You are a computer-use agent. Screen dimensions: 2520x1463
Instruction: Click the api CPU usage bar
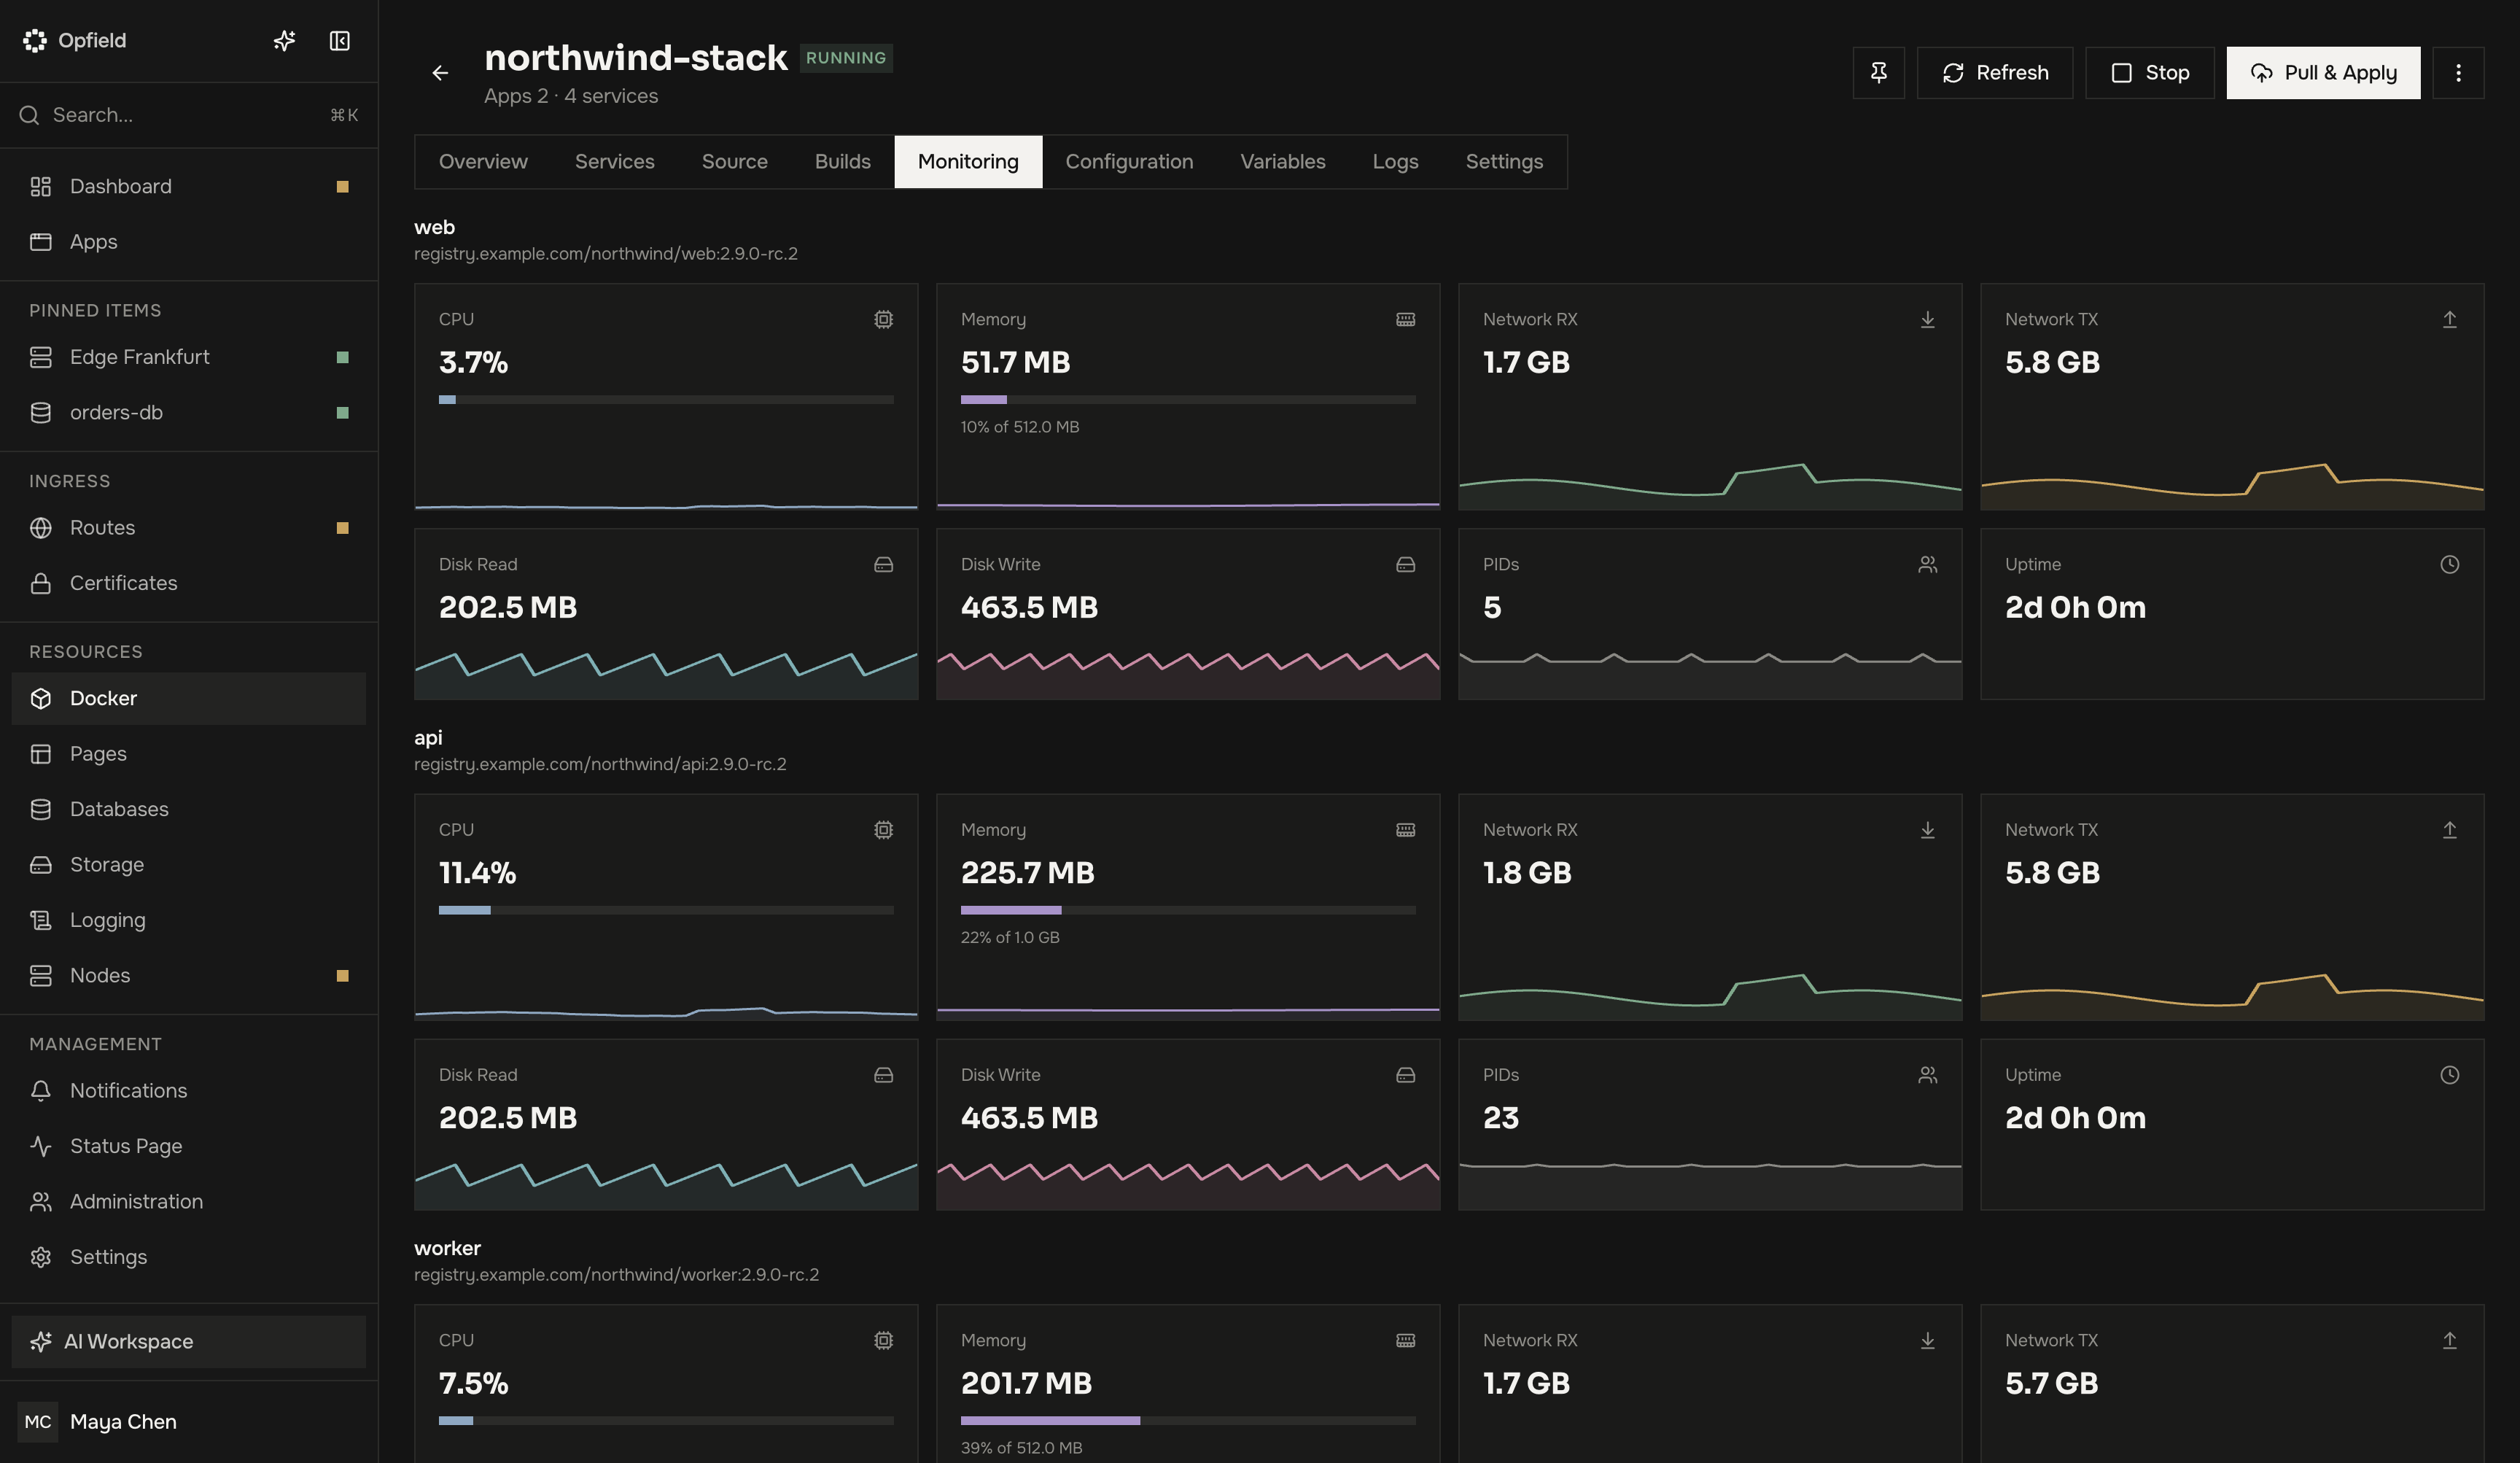point(666,910)
